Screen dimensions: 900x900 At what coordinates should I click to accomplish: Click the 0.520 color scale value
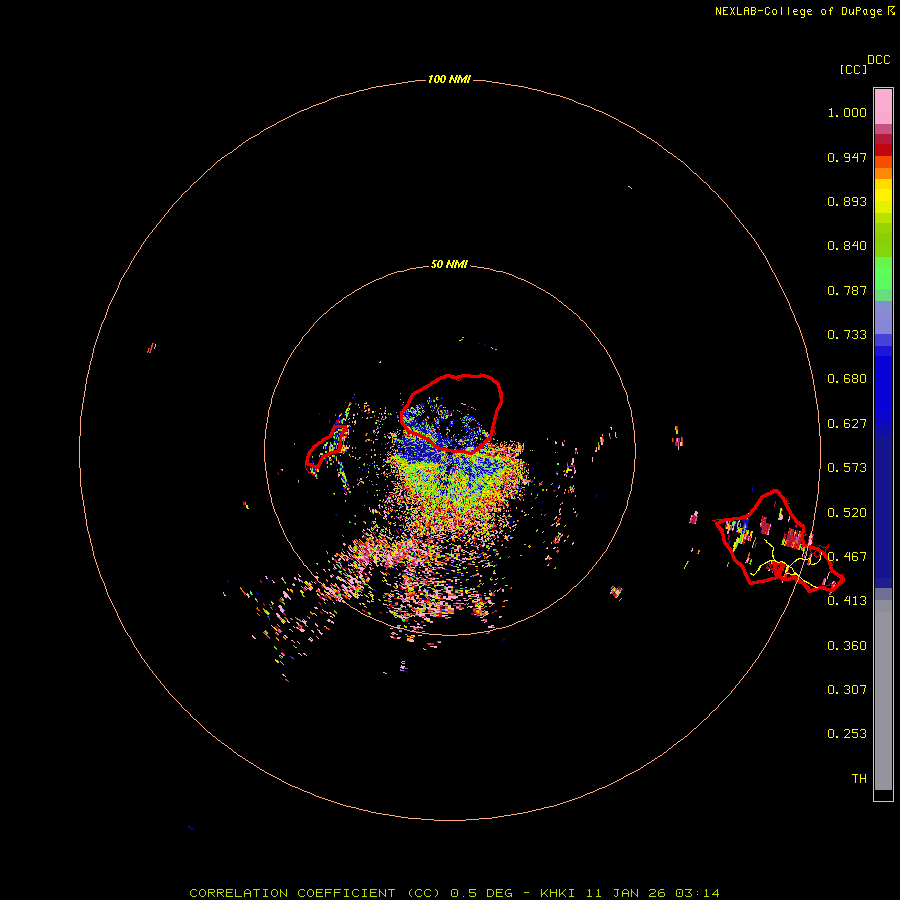click(x=847, y=513)
